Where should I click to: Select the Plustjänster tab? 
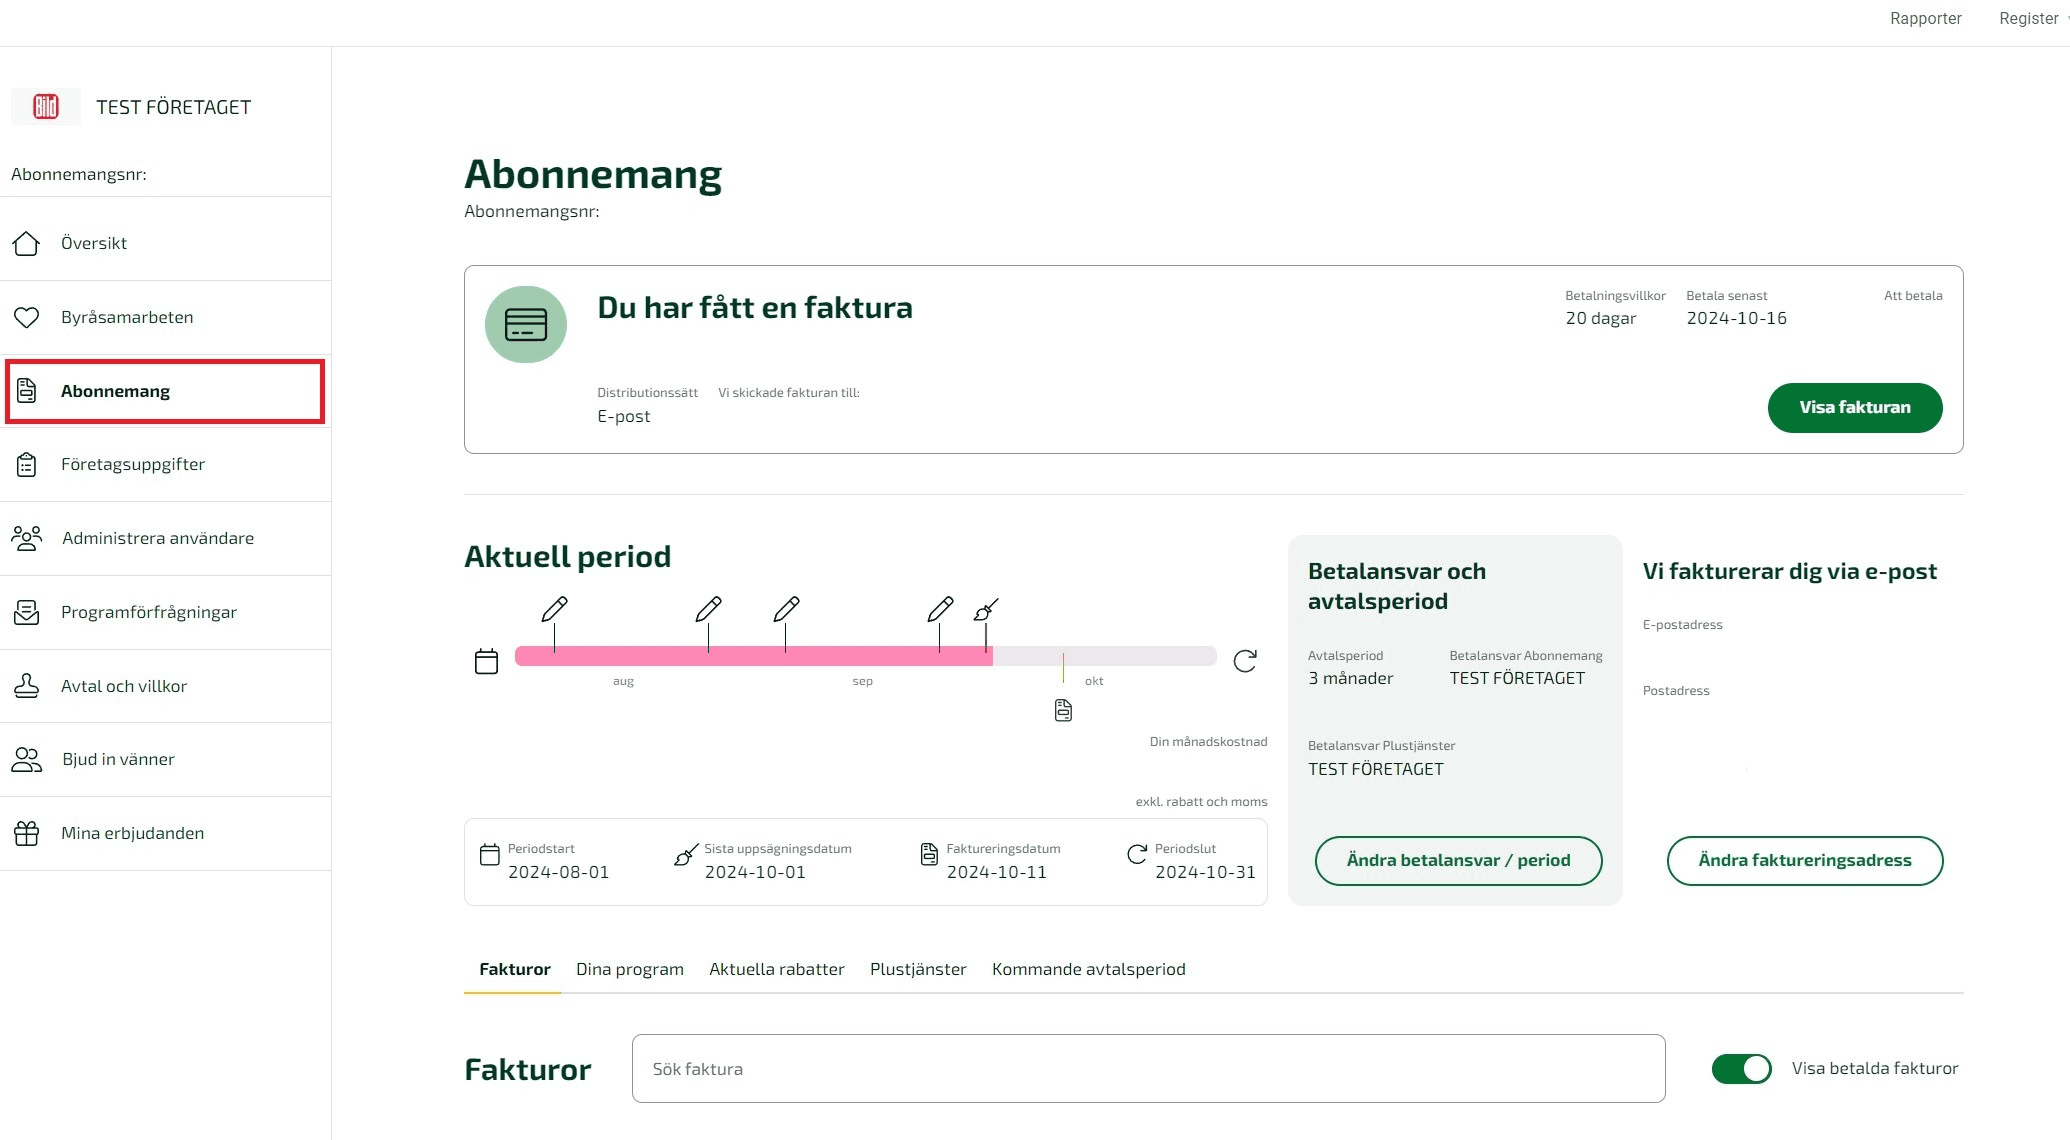(918, 969)
